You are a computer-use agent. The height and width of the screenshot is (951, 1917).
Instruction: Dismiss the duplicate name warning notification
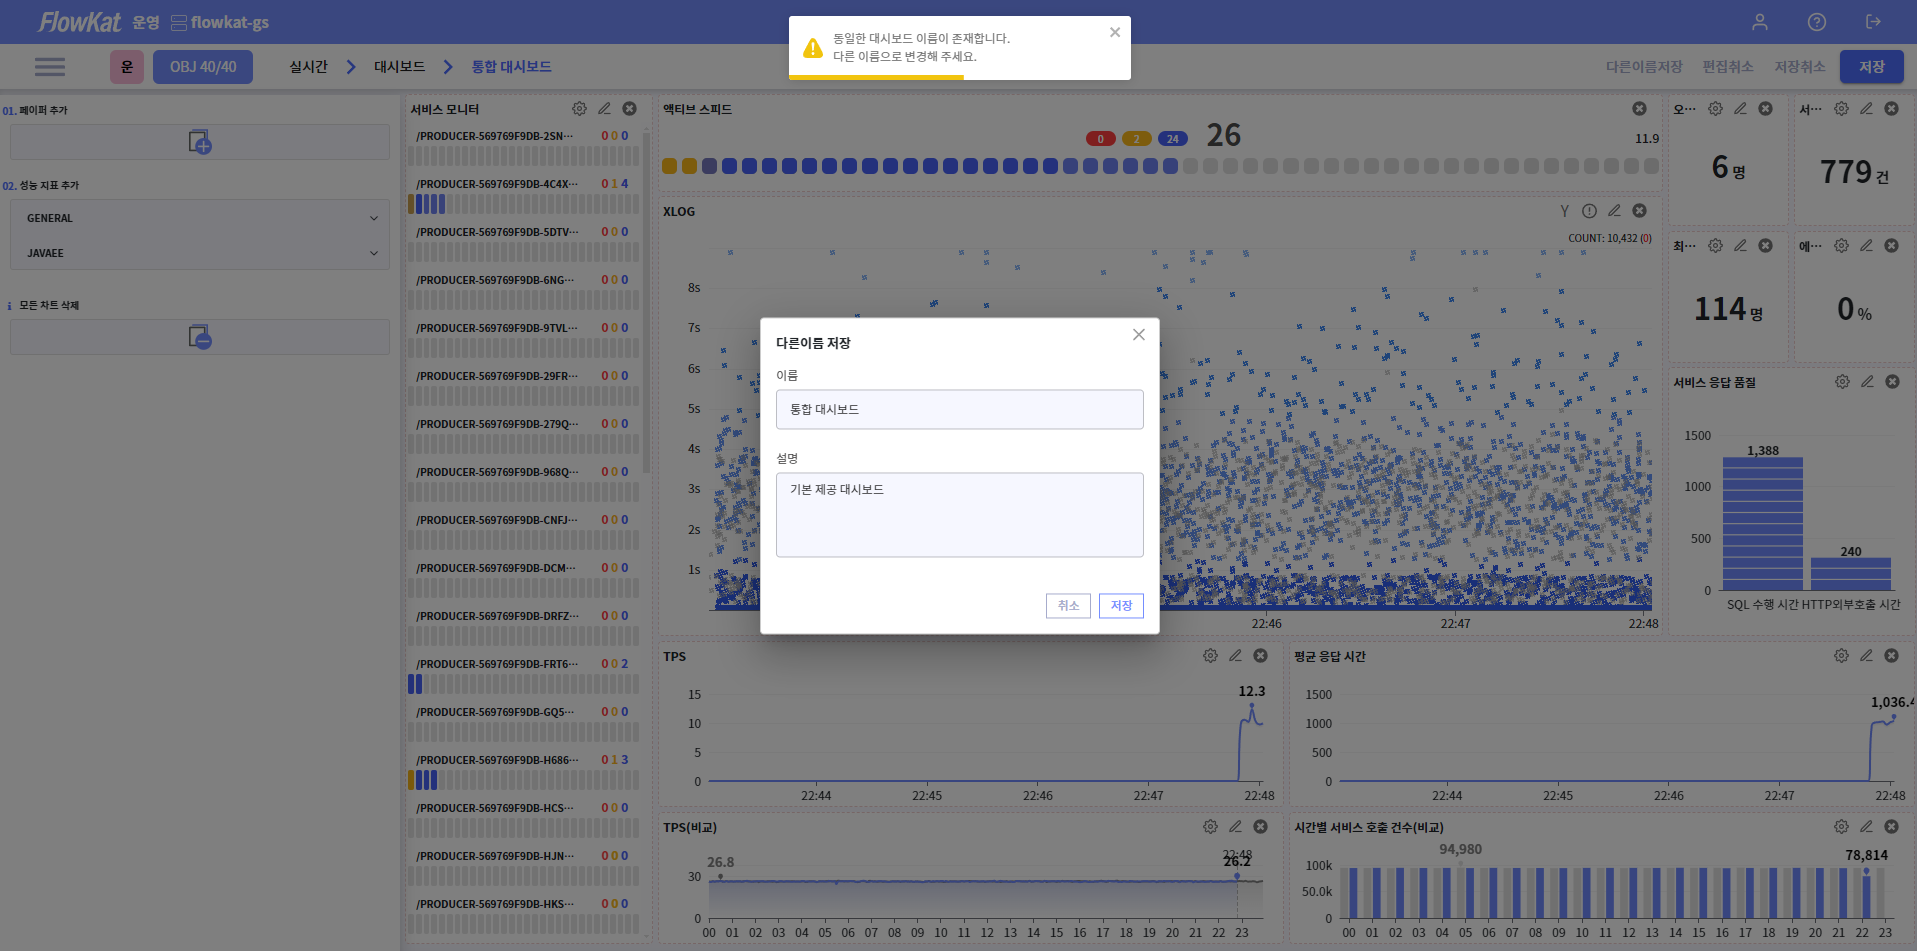1115,33
